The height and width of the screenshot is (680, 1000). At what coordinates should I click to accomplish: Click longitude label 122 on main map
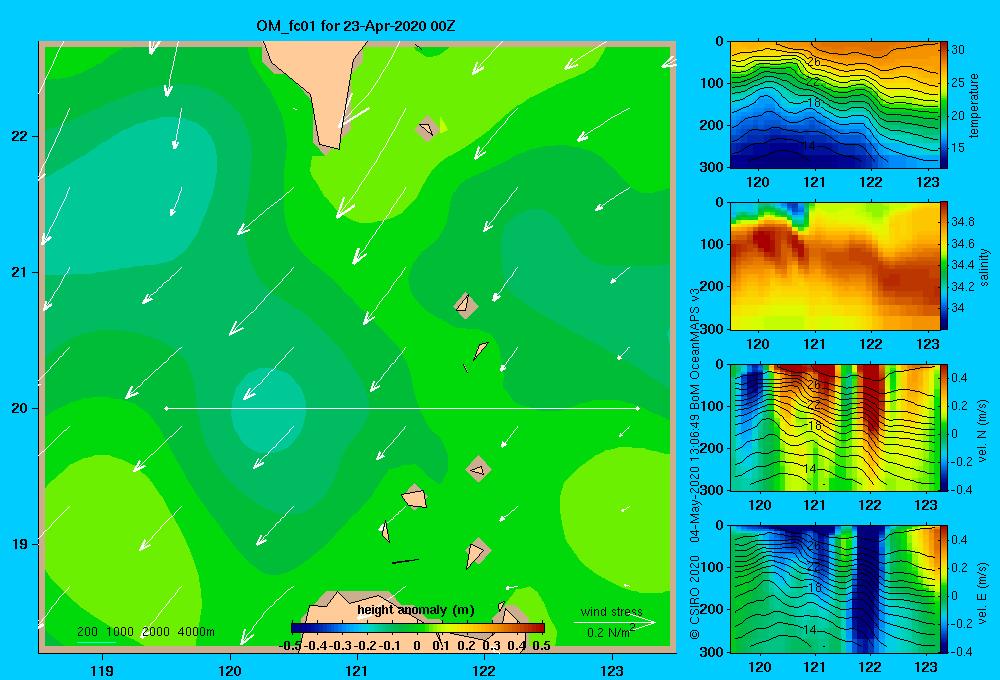pos(485,670)
